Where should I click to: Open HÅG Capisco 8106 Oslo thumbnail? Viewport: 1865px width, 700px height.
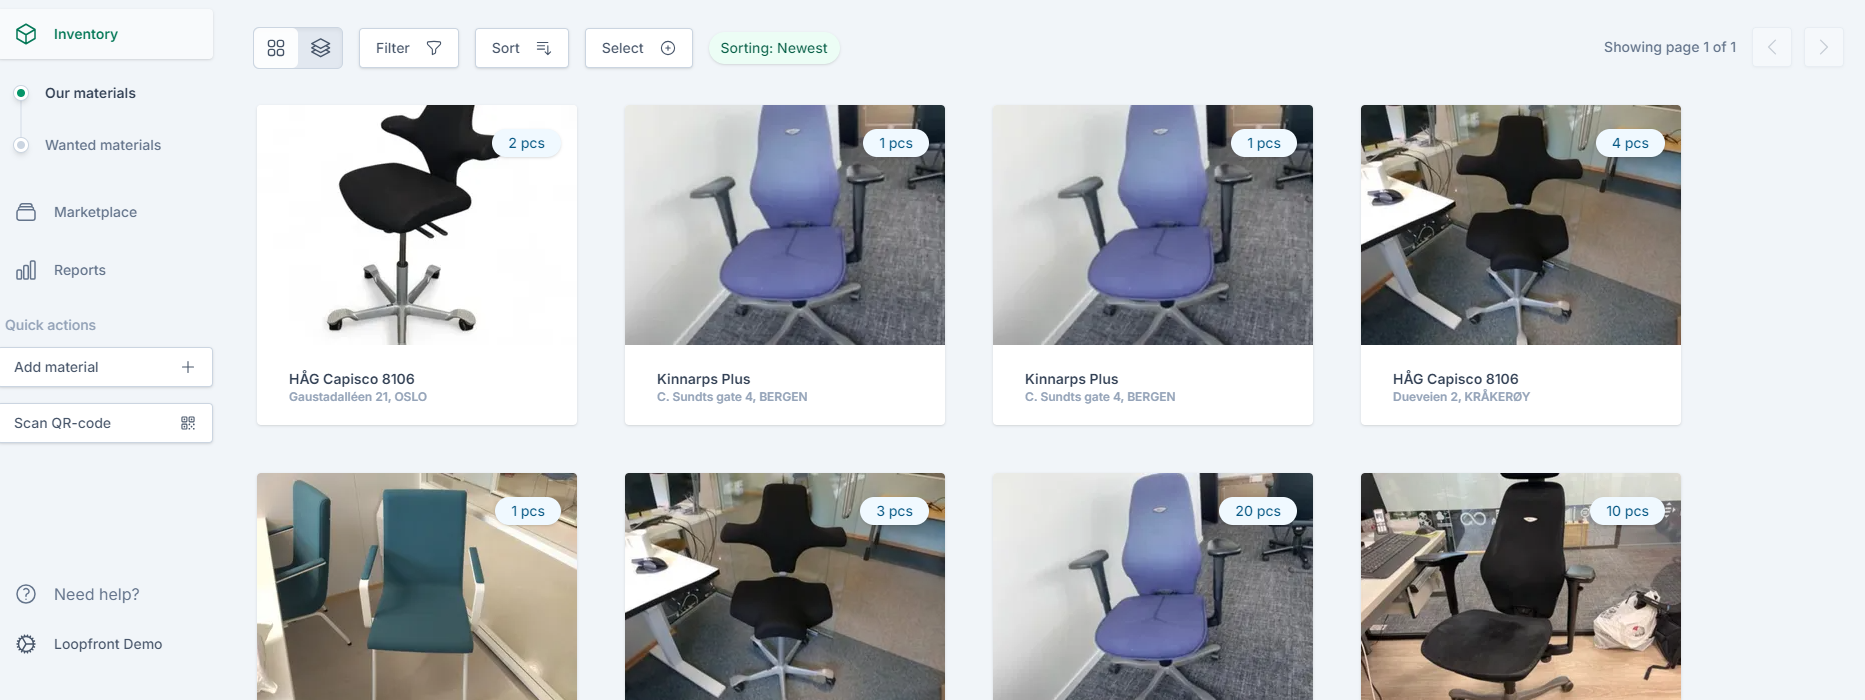[417, 225]
